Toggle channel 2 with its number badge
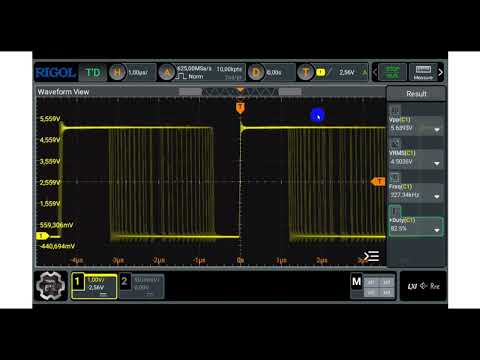This screenshot has height=360, width=480. coord(125,281)
